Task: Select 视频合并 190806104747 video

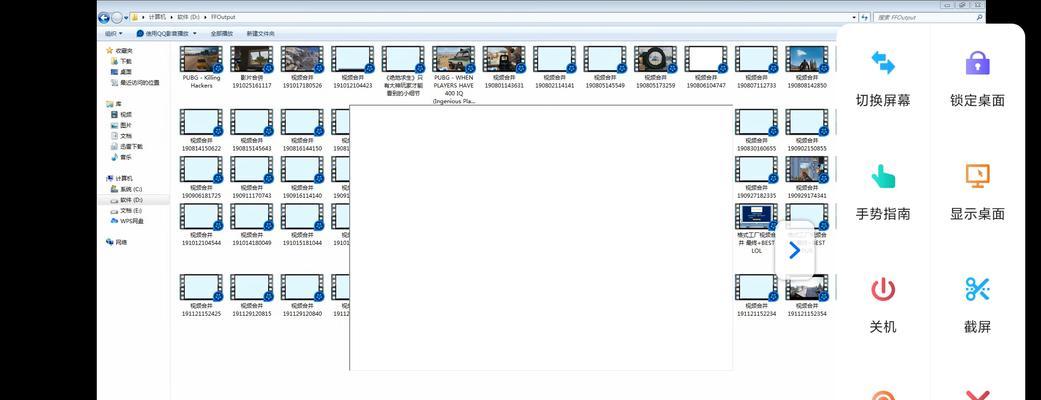Action: click(x=706, y=67)
